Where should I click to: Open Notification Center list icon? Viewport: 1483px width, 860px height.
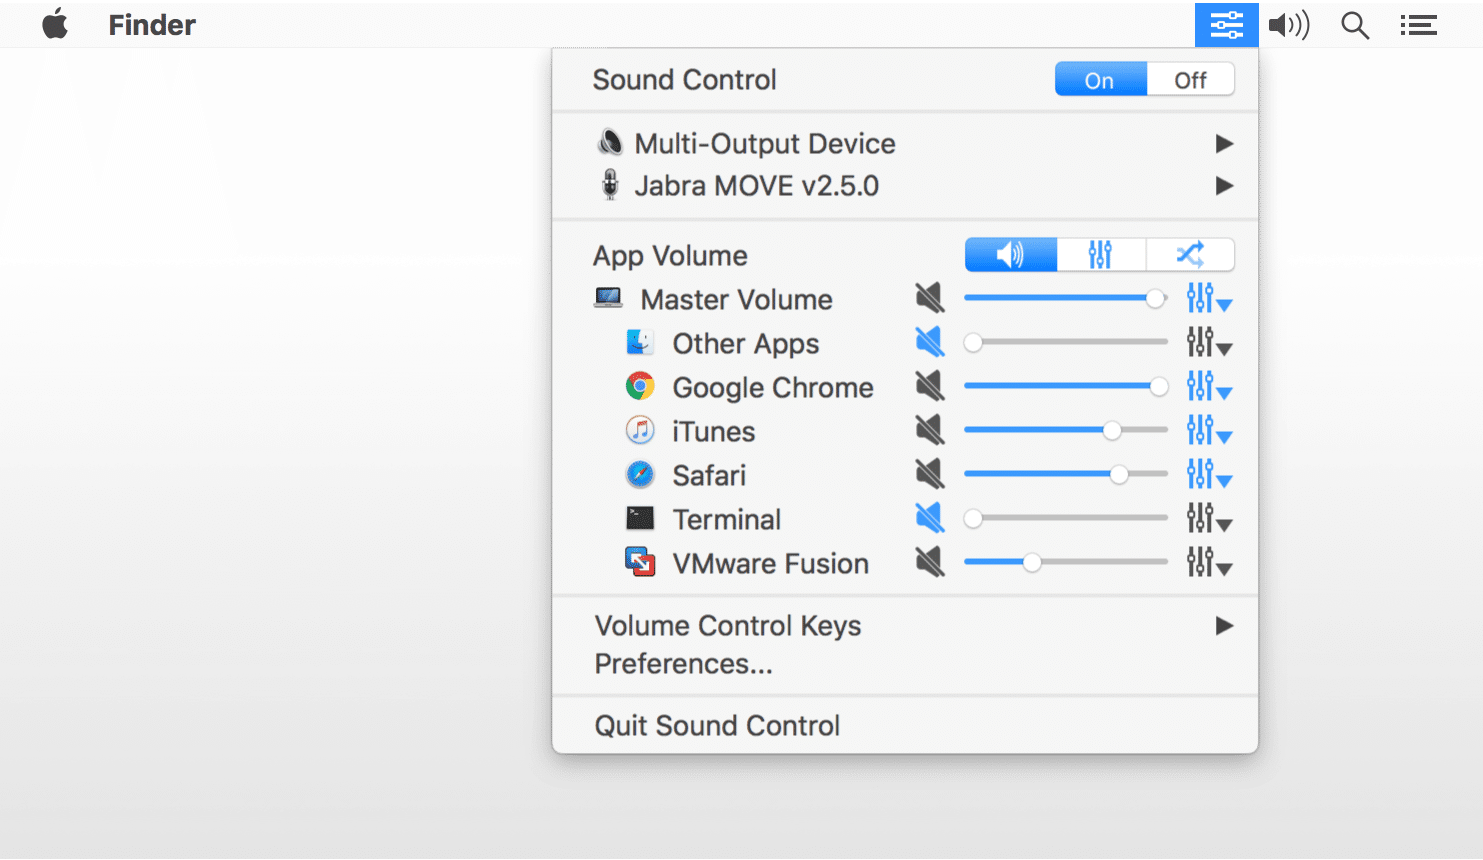1418,25
